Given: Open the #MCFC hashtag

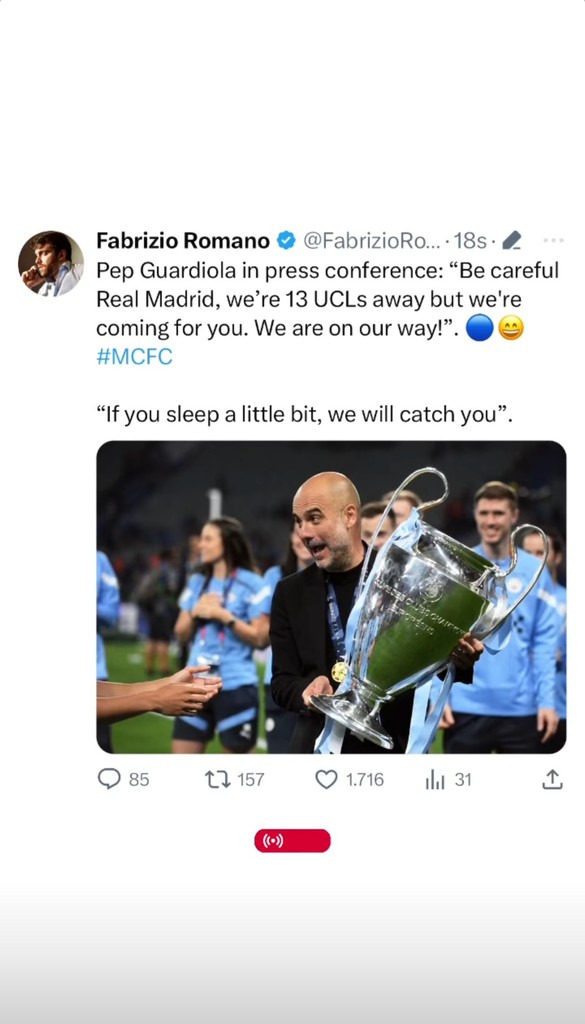Looking at the screenshot, I should pos(134,358).
